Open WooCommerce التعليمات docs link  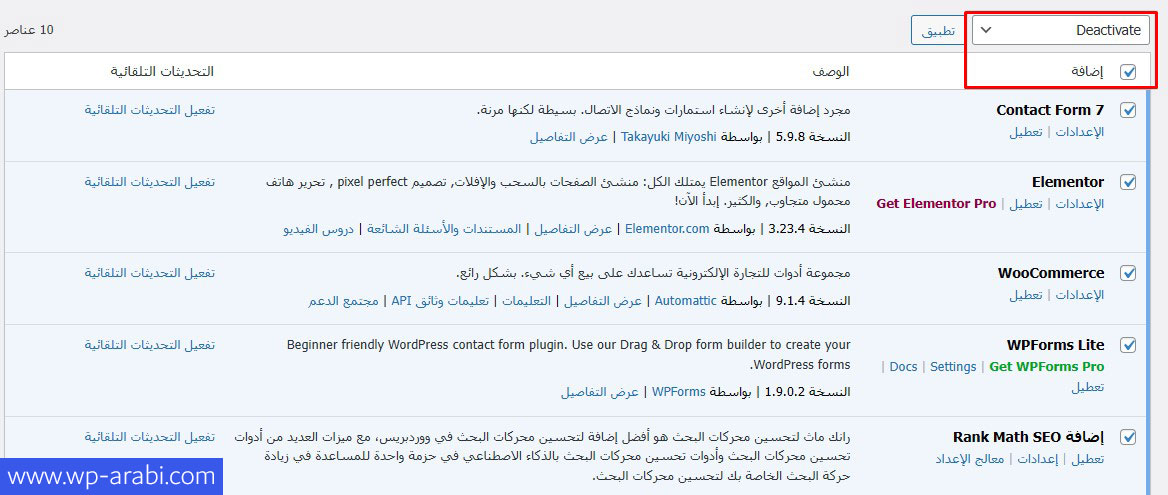pos(526,301)
